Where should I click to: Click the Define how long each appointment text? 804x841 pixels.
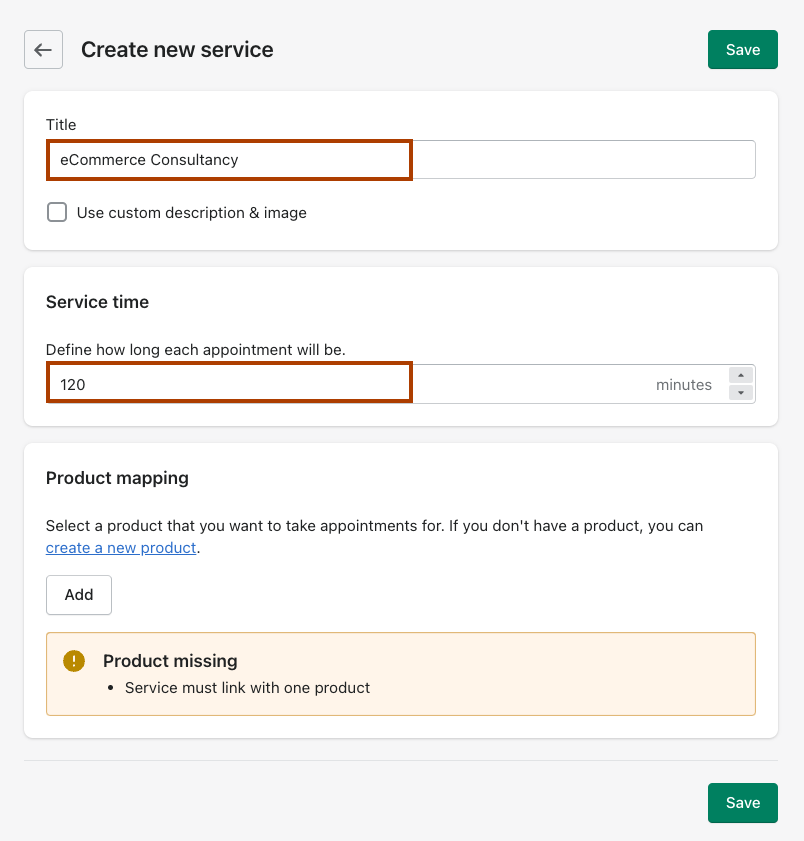tap(195, 350)
